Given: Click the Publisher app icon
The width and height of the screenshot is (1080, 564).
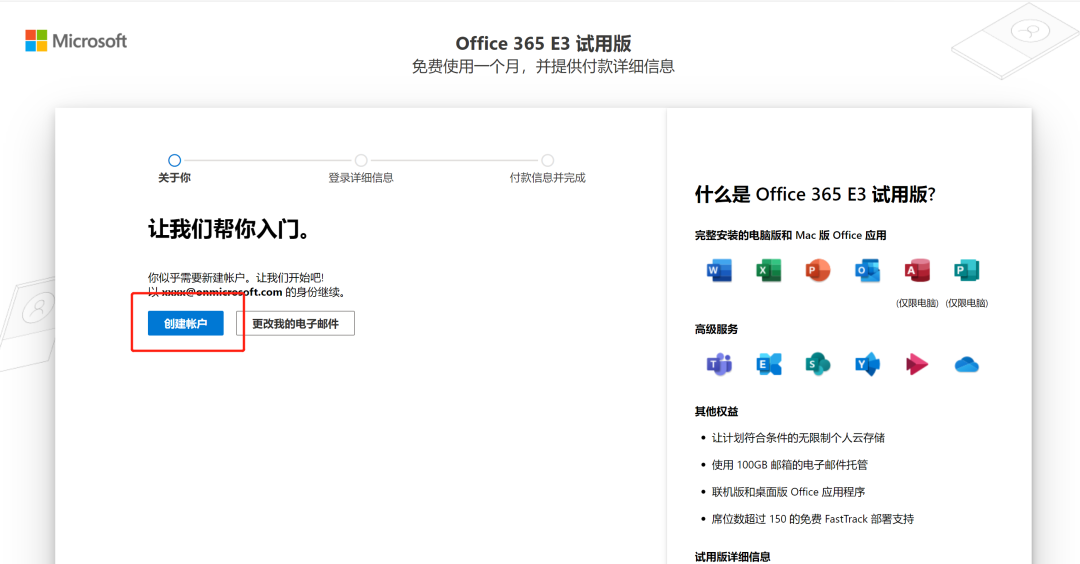Looking at the screenshot, I should point(966,271).
